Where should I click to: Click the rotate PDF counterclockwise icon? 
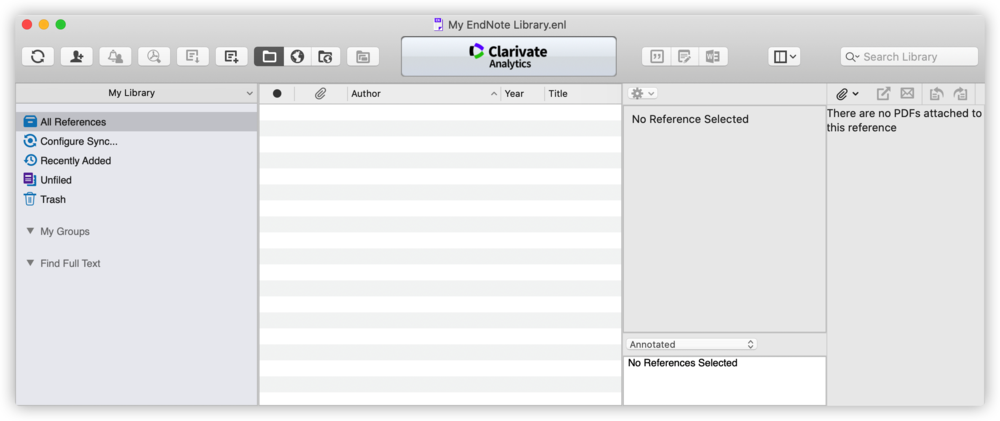click(x=936, y=94)
